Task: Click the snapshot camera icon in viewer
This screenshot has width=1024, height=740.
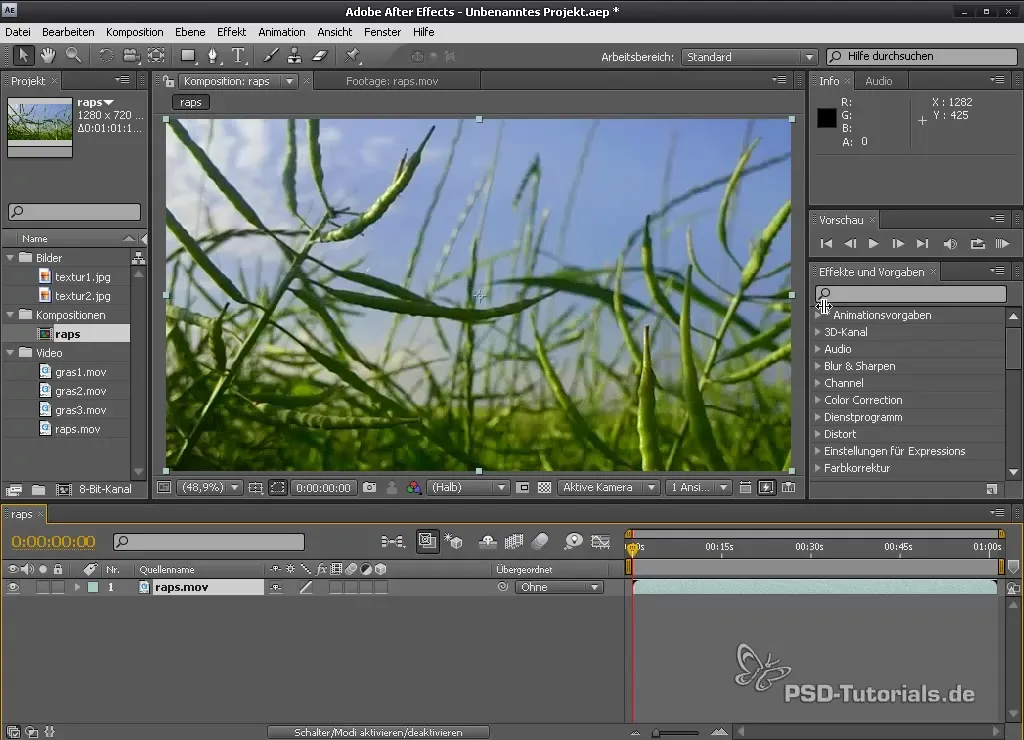Action: 370,488
